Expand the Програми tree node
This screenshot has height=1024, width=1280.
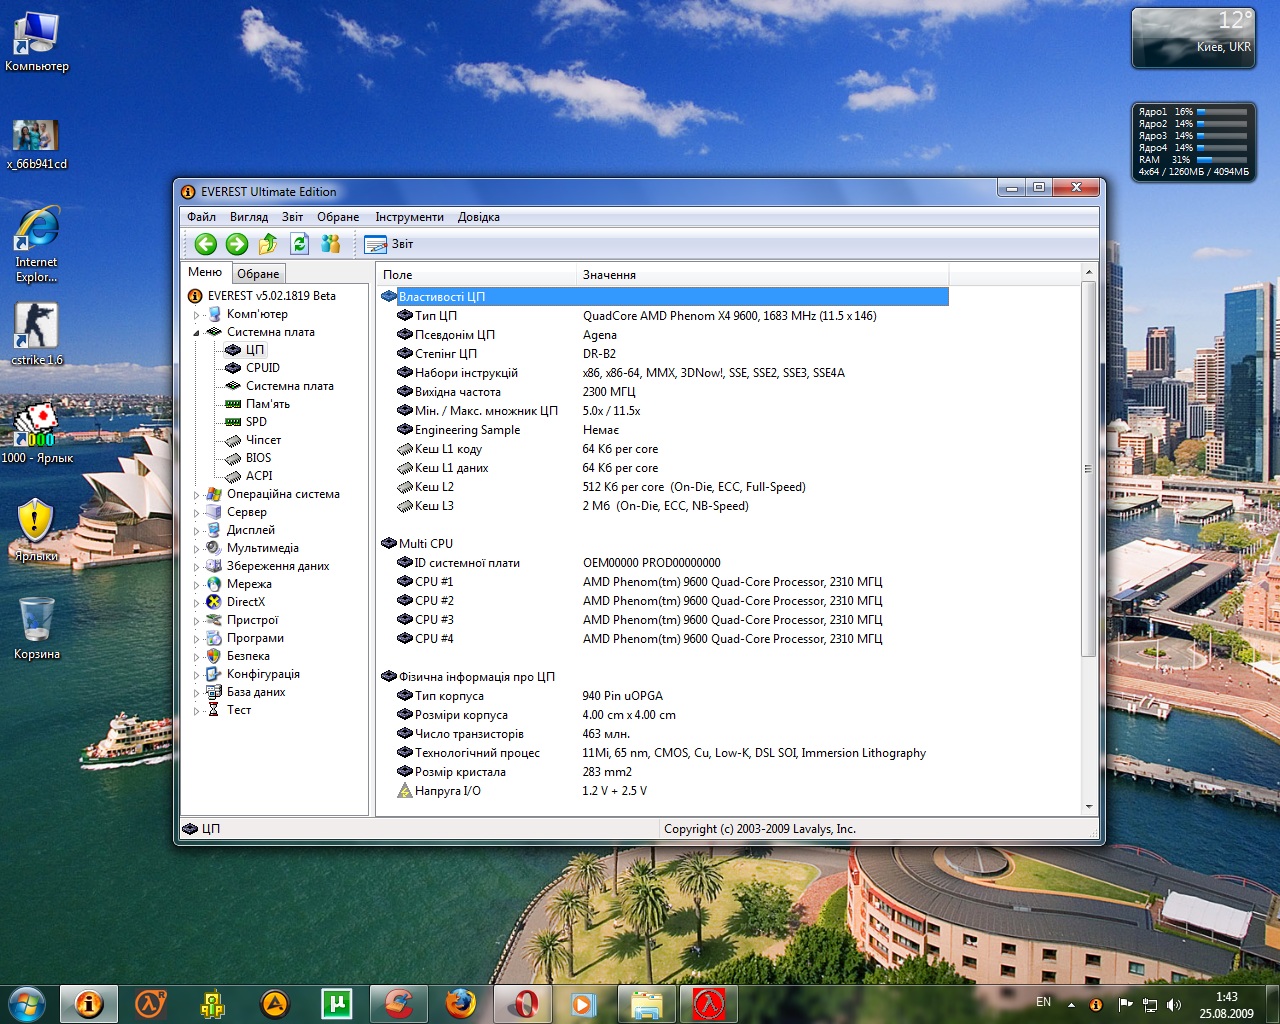tap(196, 639)
